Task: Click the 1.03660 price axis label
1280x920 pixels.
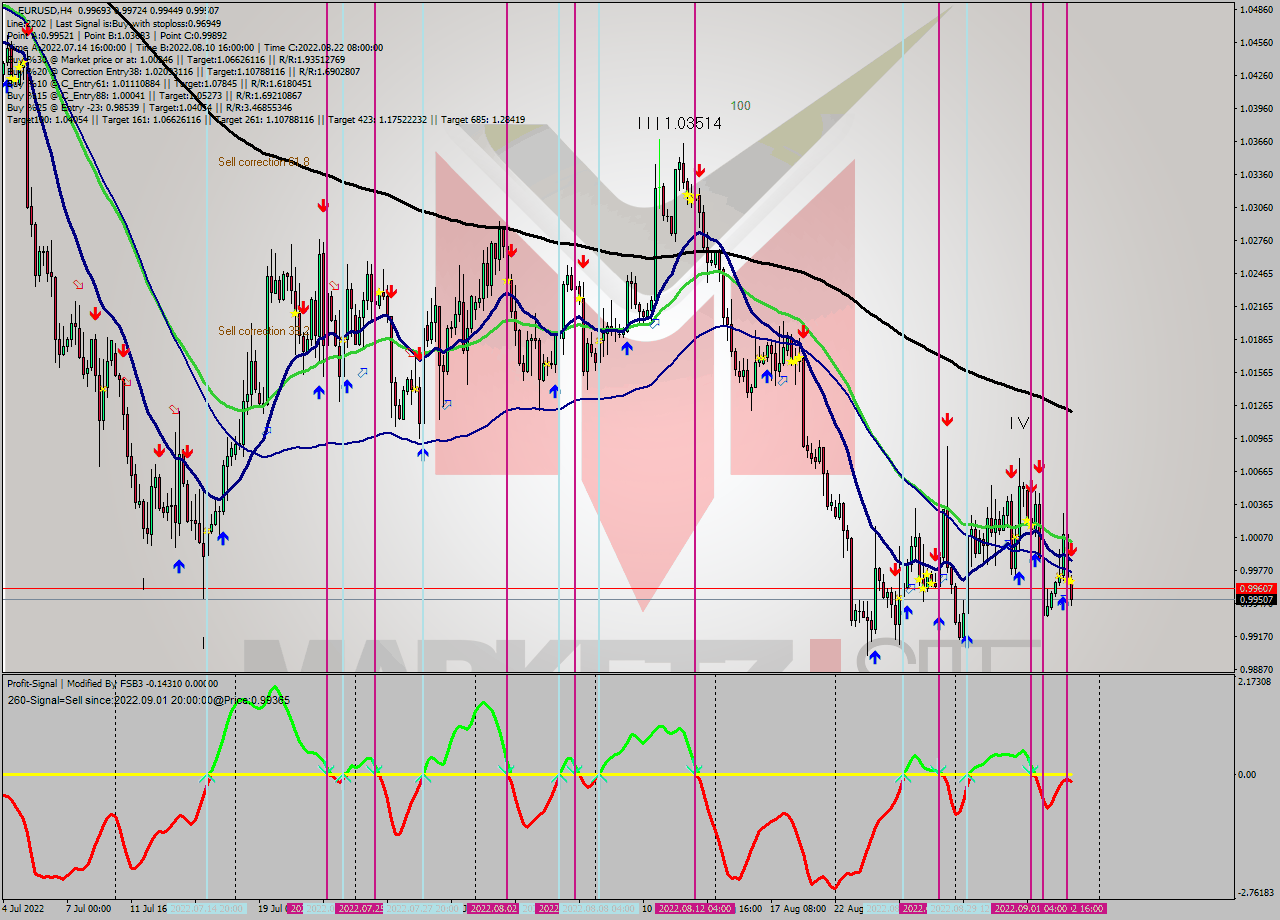Action: click(x=1256, y=141)
